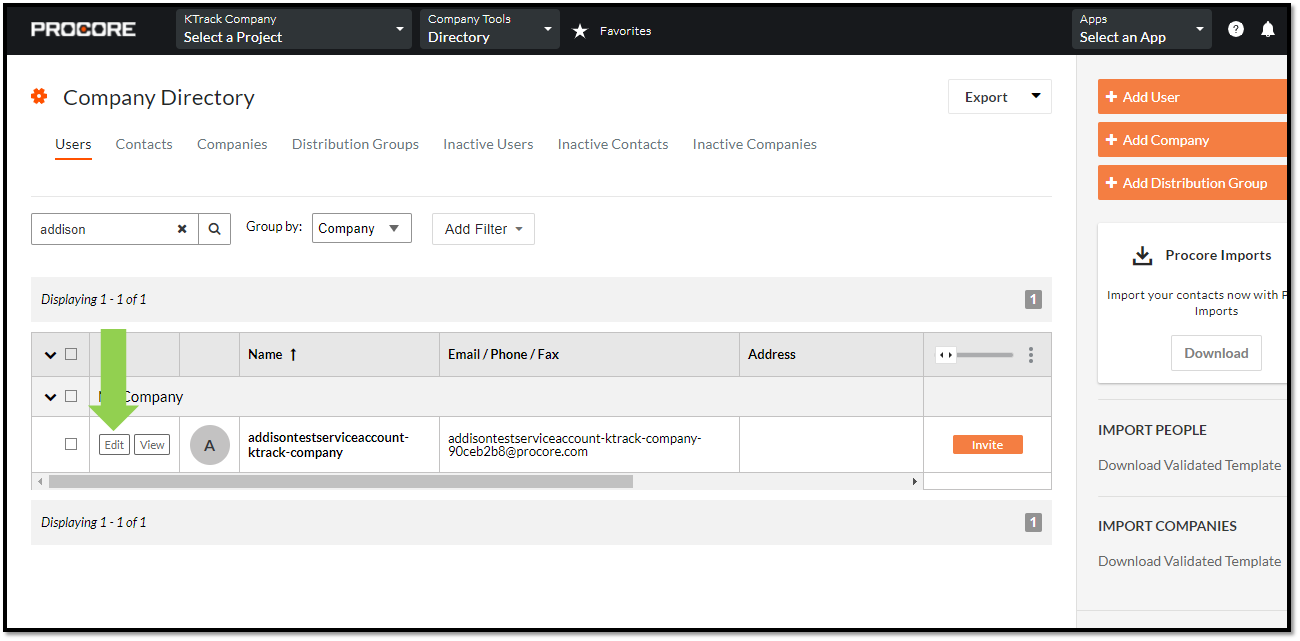Click the search magnifier button
This screenshot has height=641, width=1300.
click(214, 229)
